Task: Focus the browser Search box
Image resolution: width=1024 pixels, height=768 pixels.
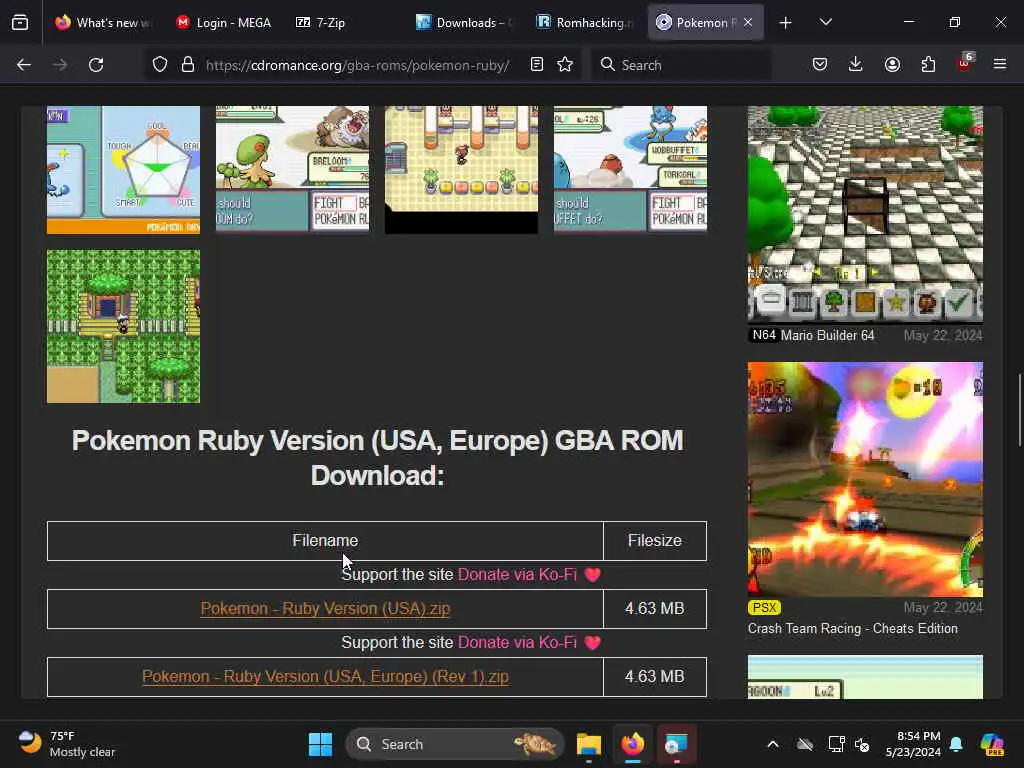Action: pyautogui.click(x=681, y=65)
